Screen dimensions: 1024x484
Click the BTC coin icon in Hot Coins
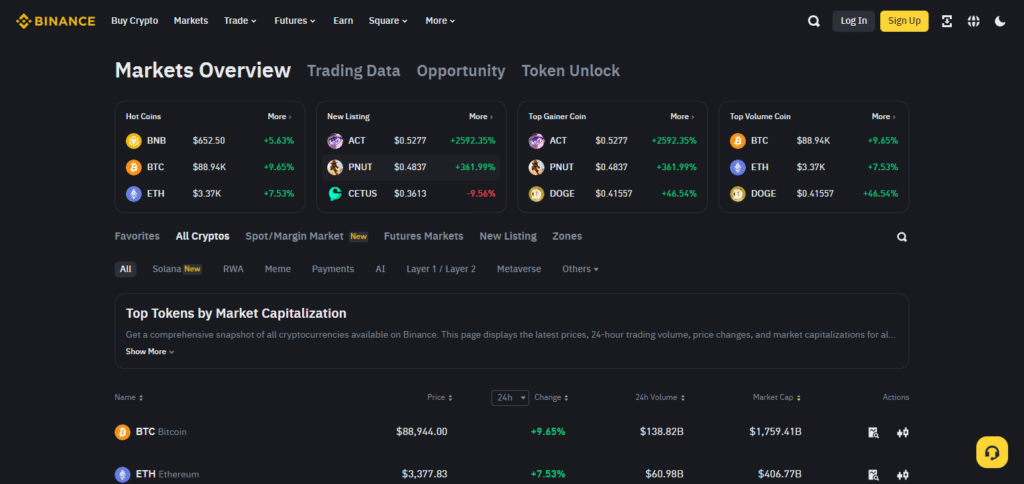coord(134,167)
